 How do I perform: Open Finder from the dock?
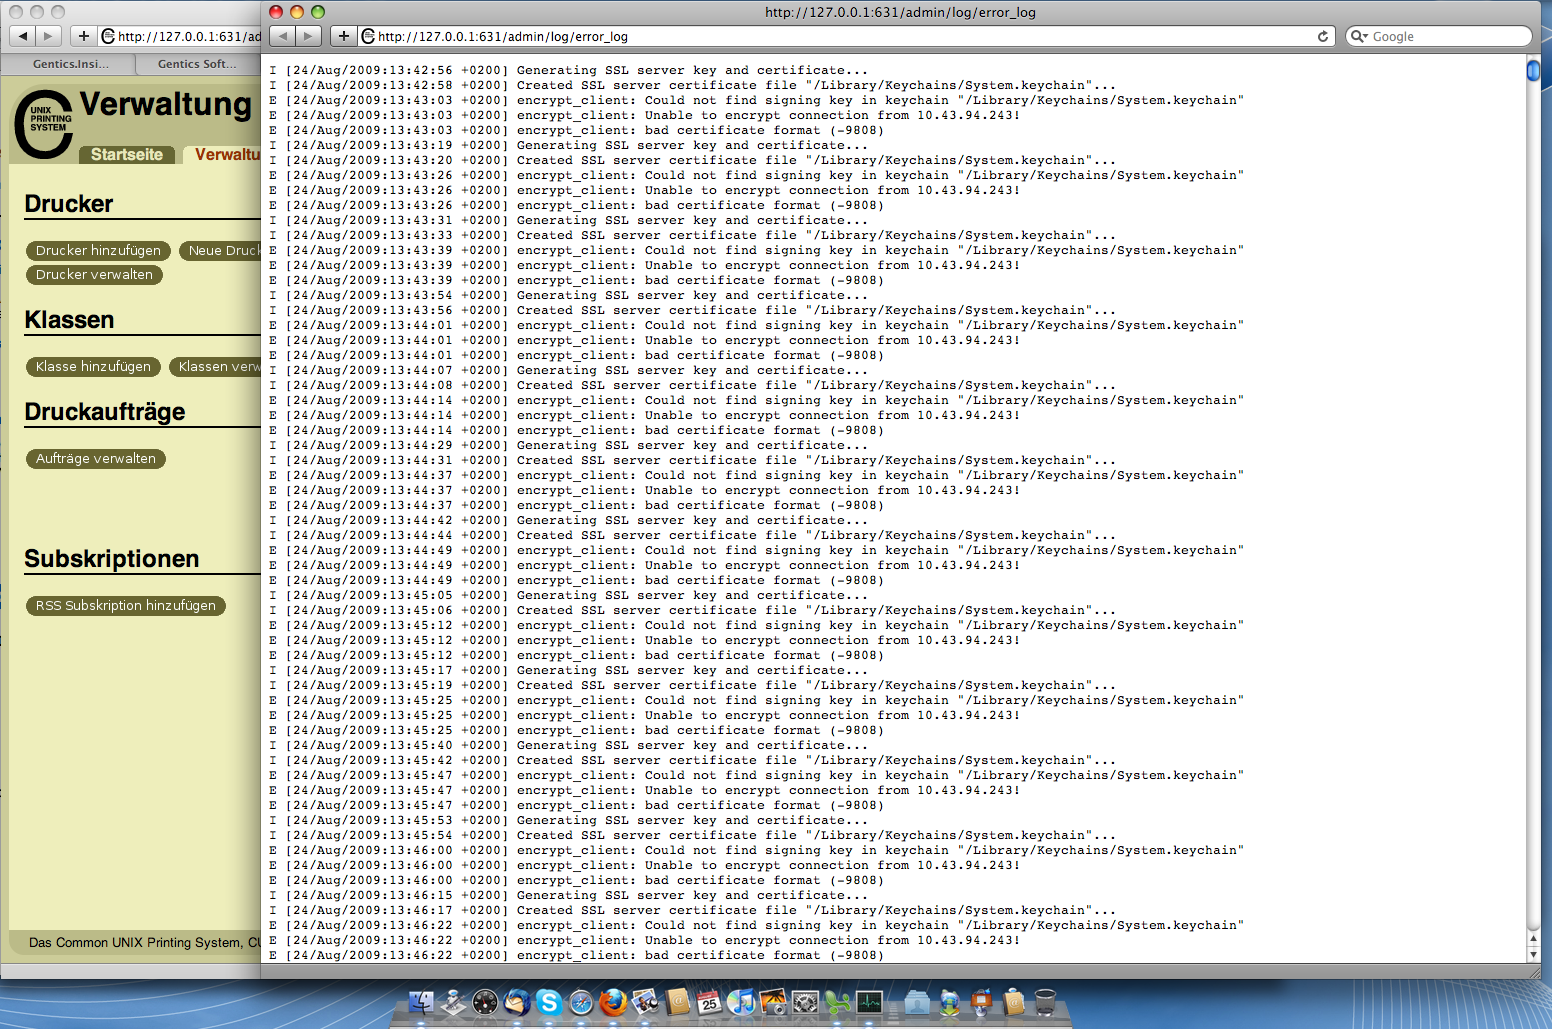point(422,1002)
